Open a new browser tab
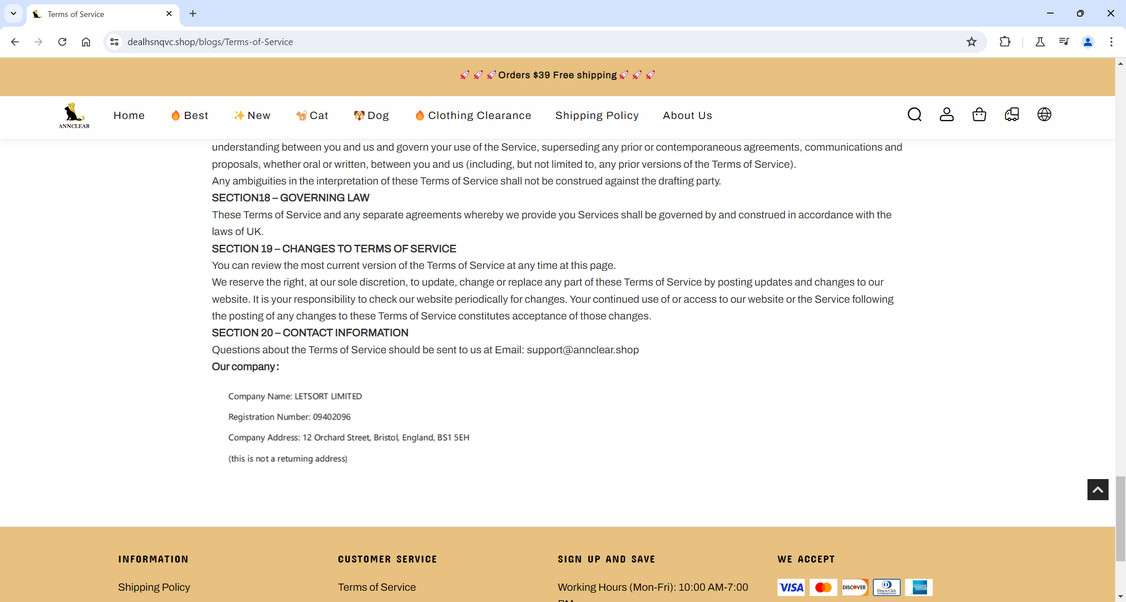The height and width of the screenshot is (602, 1126). (192, 14)
